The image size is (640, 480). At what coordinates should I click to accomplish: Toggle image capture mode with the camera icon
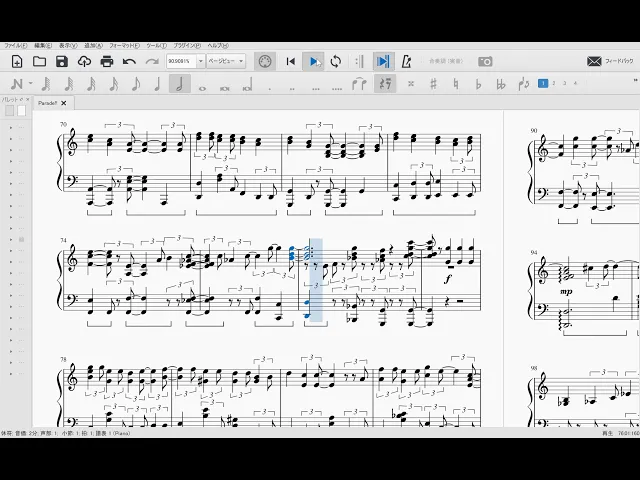(x=485, y=62)
